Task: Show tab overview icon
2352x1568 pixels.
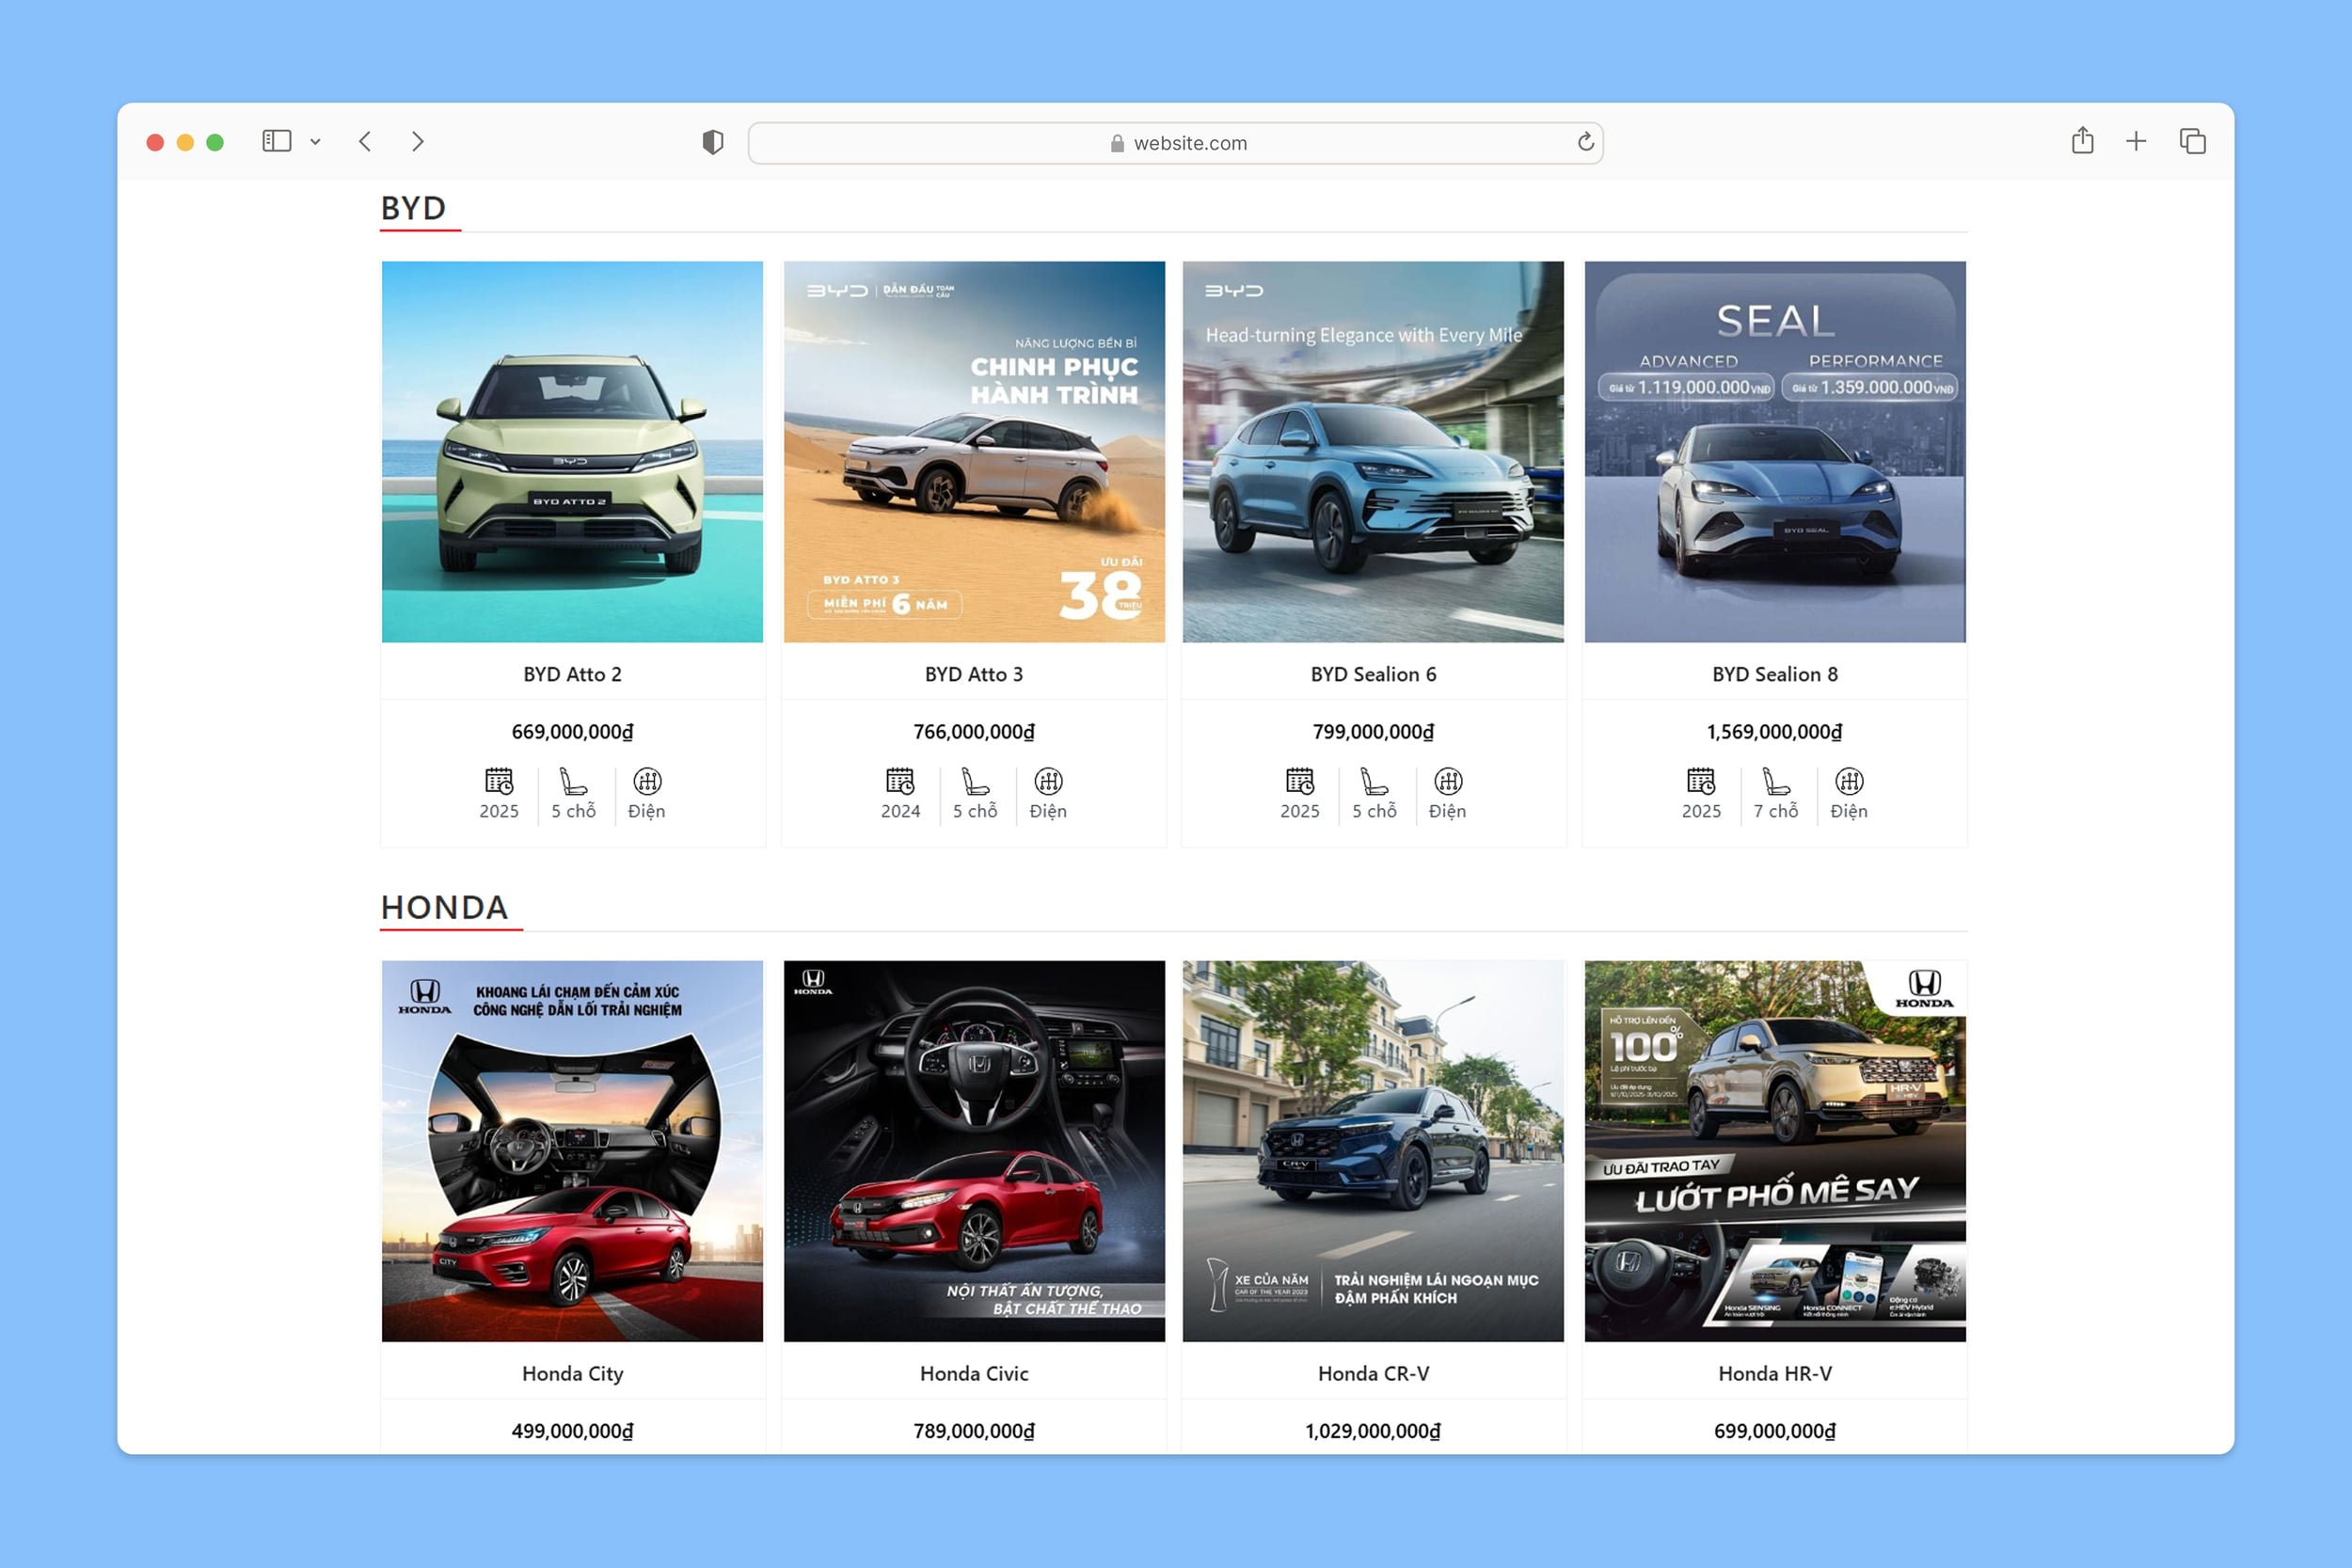Action: coord(2192,141)
